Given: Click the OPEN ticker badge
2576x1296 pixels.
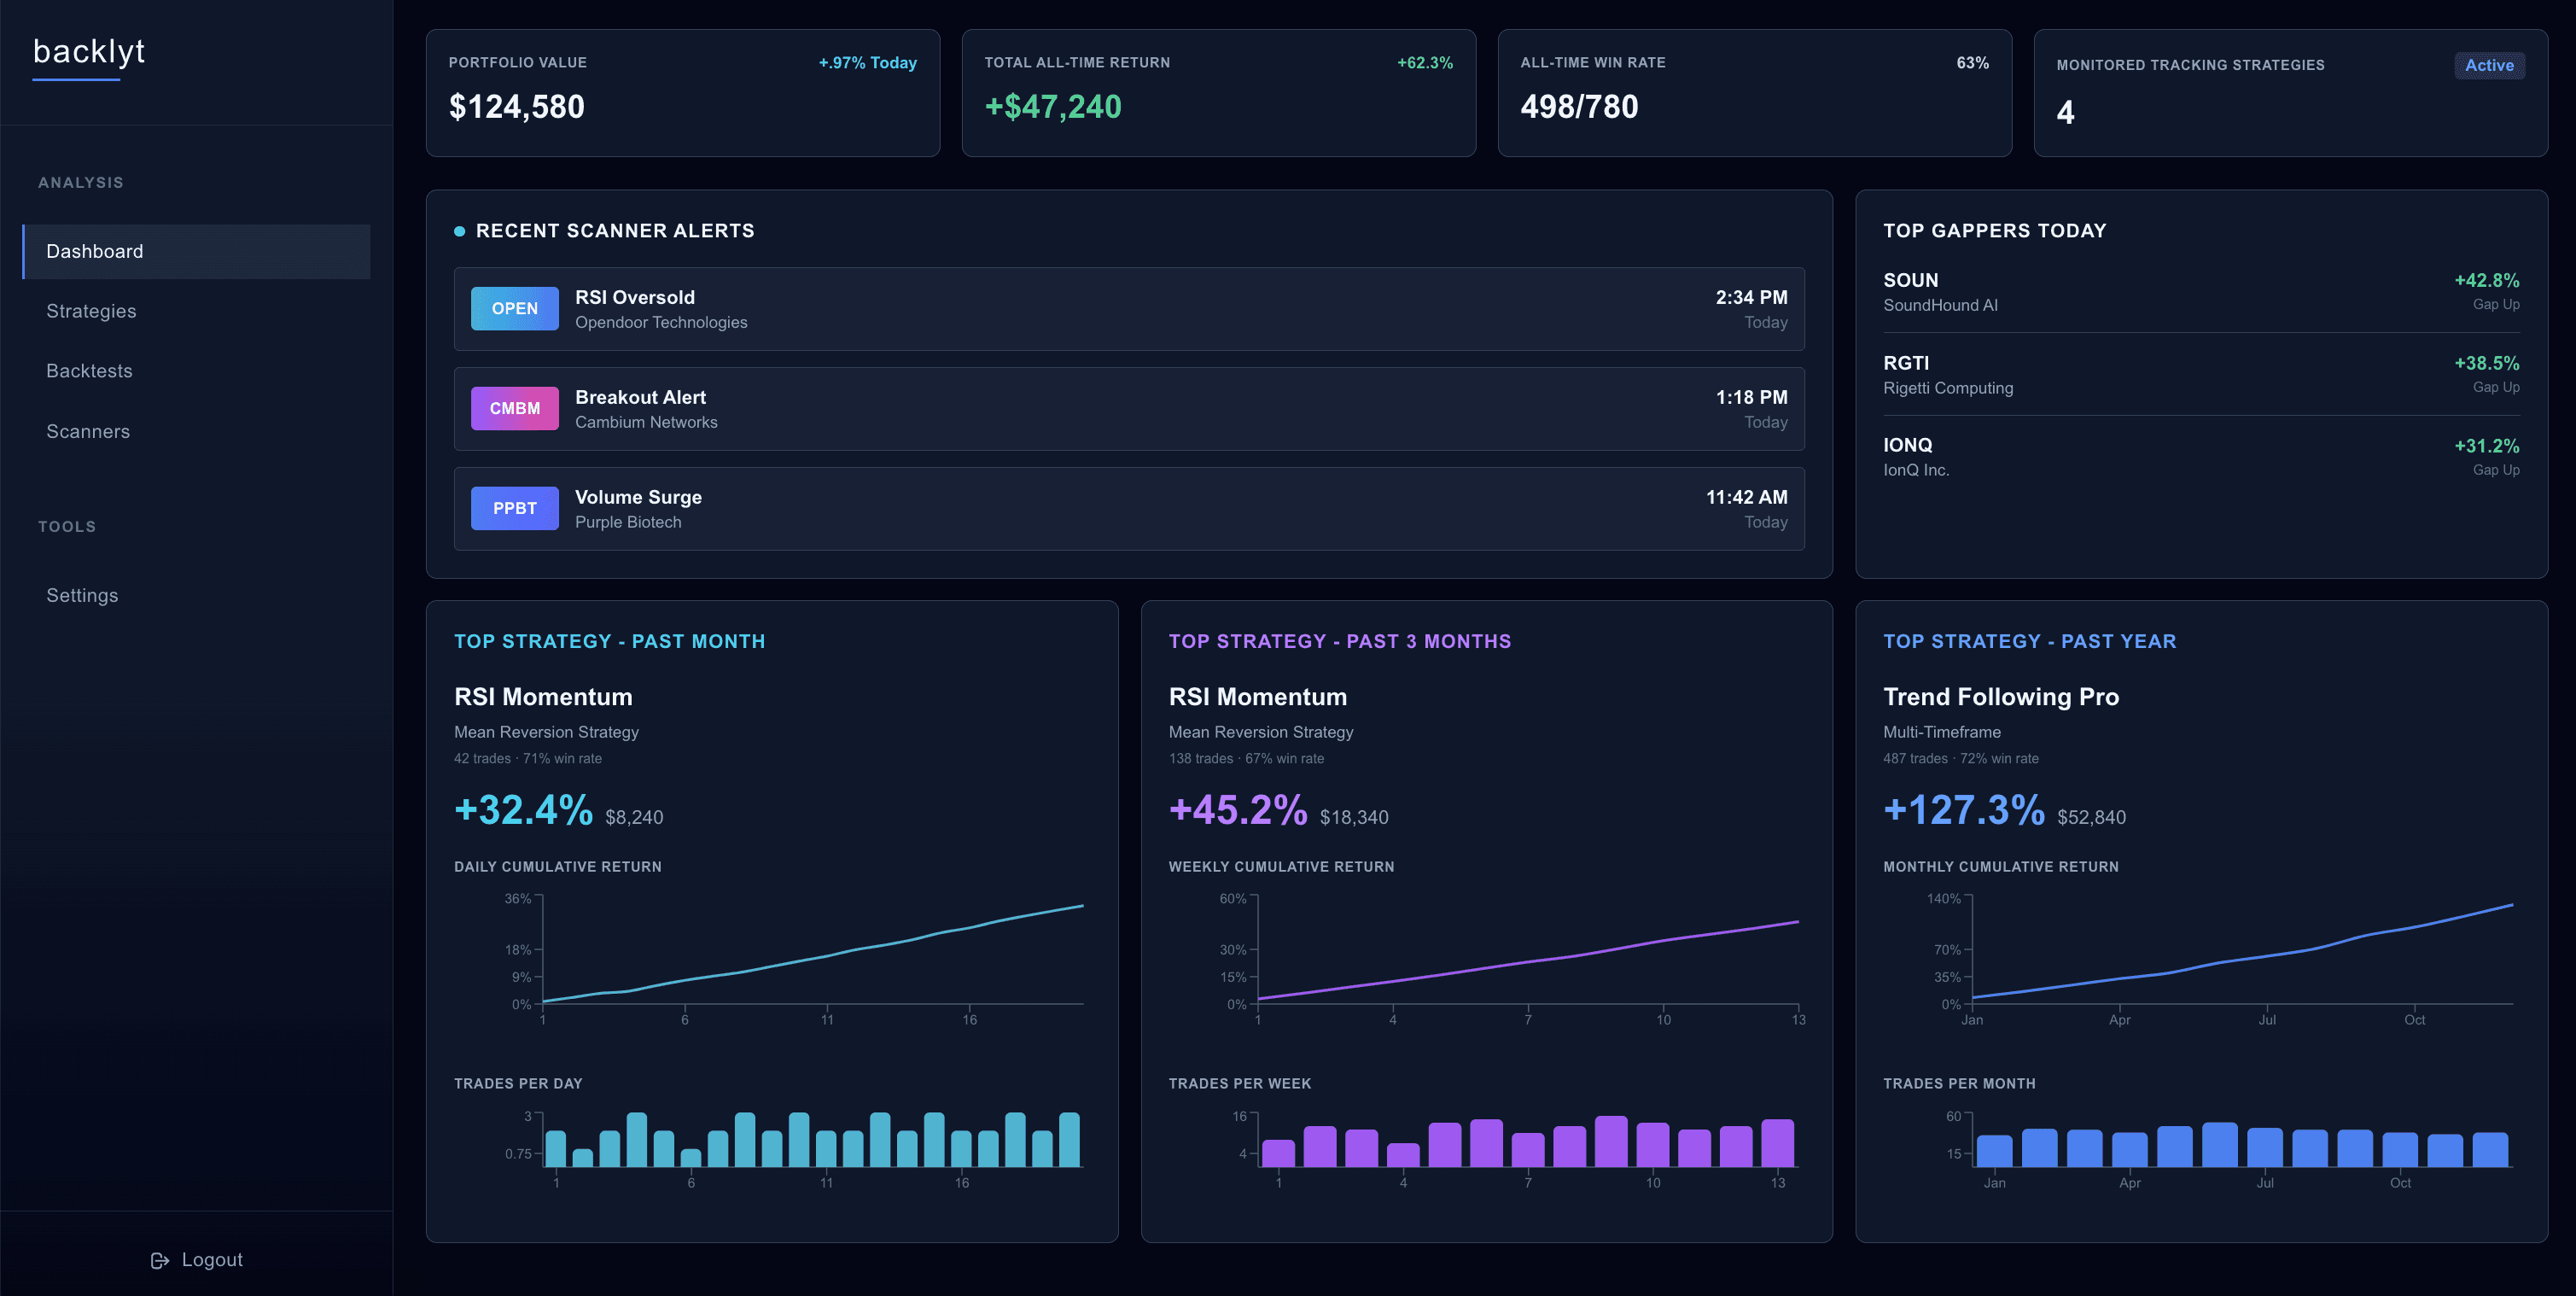Looking at the screenshot, I should (x=514, y=309).
